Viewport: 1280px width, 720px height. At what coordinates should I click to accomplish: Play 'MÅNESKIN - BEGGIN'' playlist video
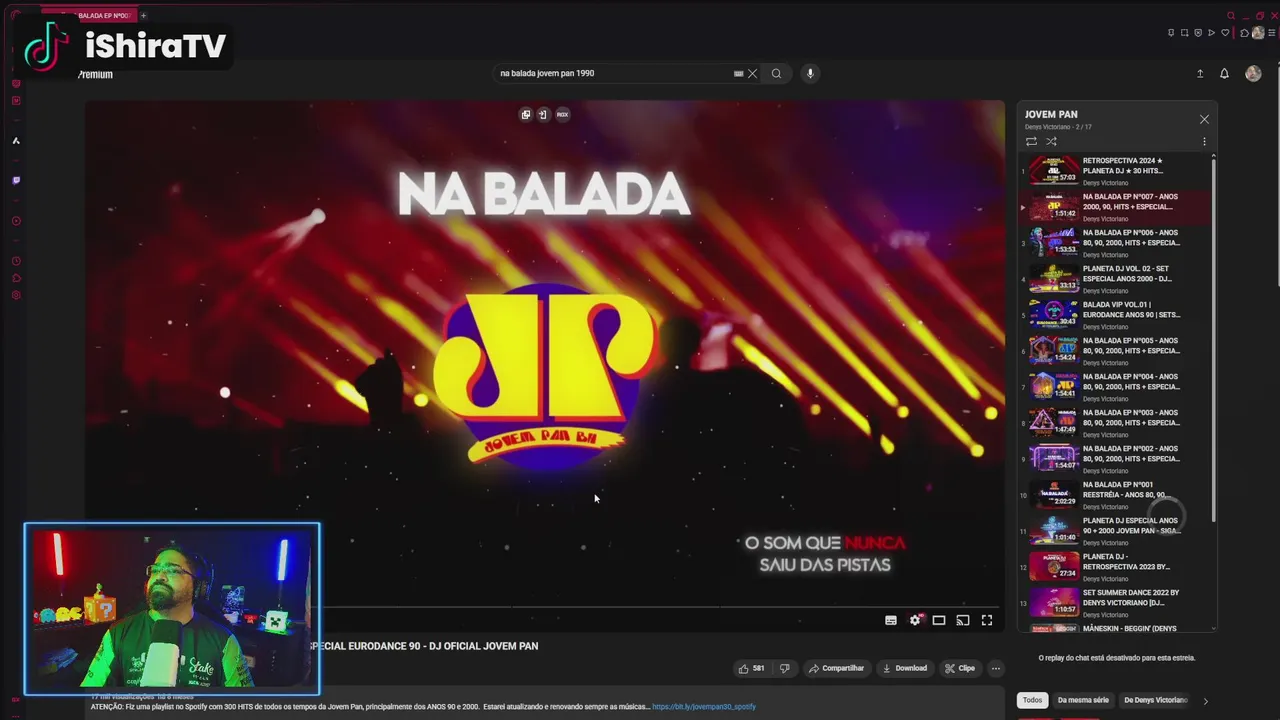pos(1114,628)
